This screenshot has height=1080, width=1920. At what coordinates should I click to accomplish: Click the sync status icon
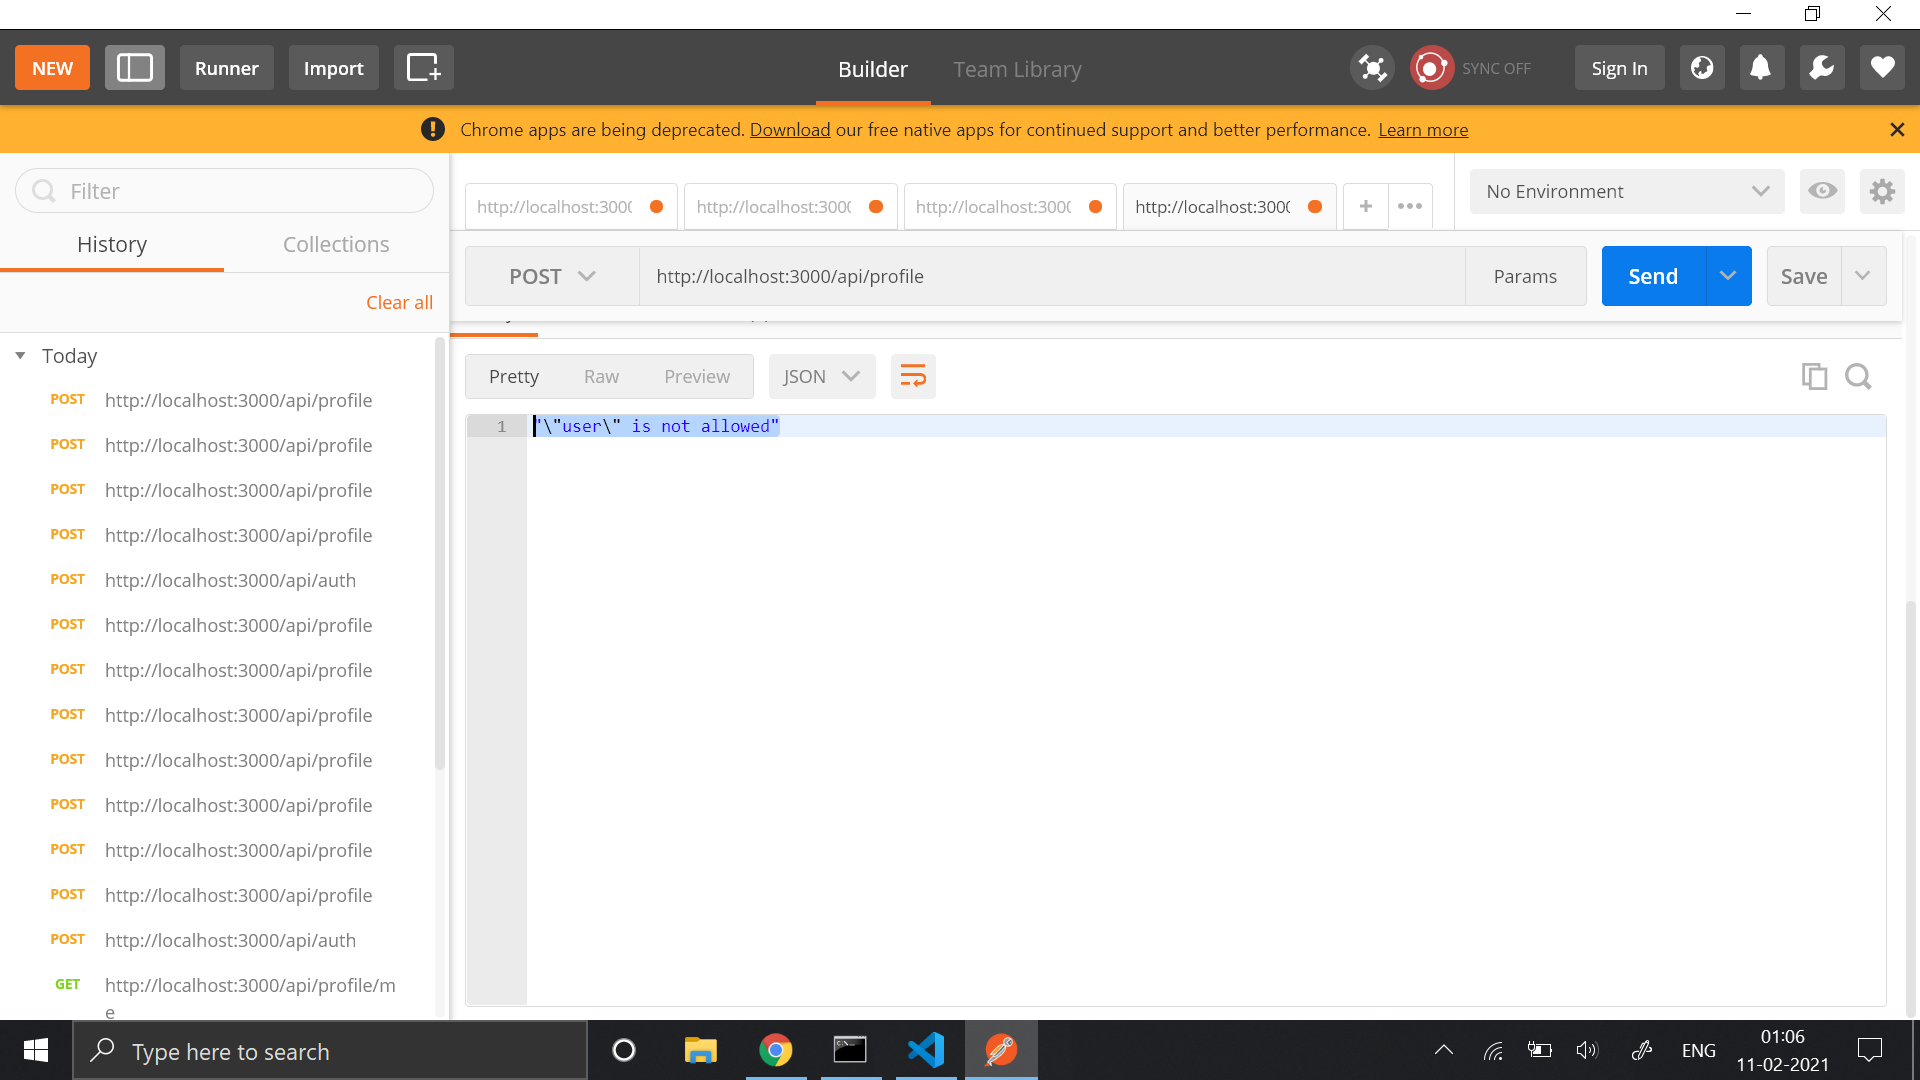[x=1431, y=68]
